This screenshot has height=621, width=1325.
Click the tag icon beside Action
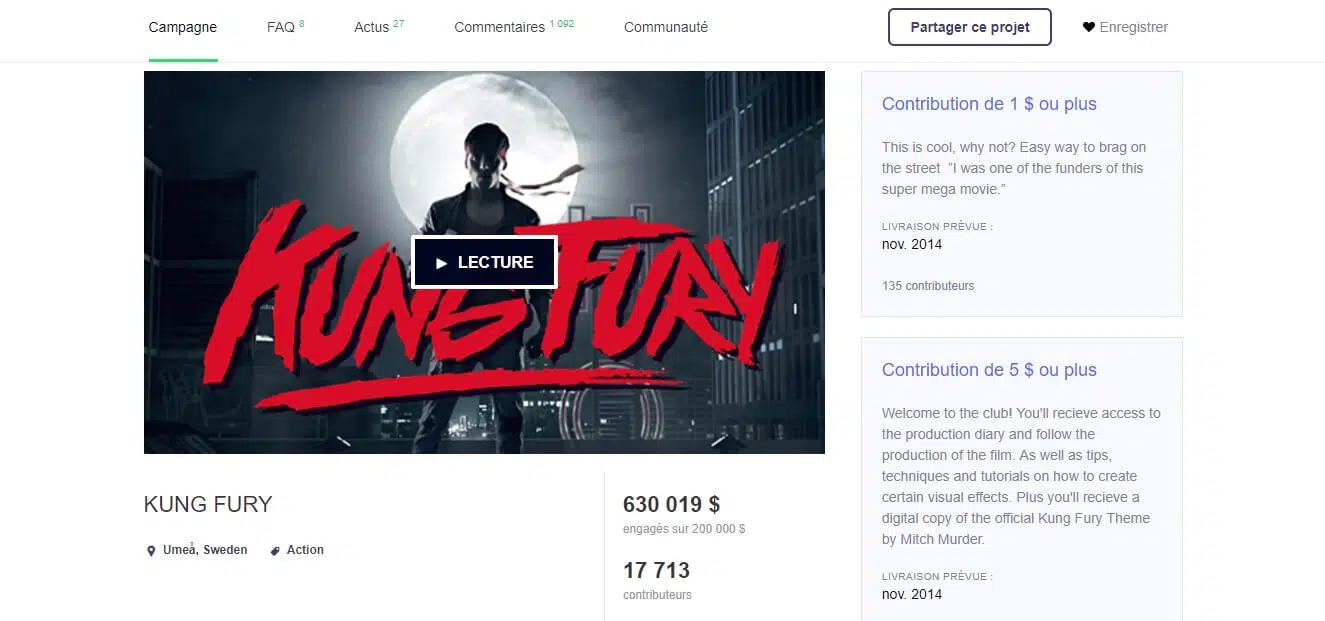click(275, 550)
